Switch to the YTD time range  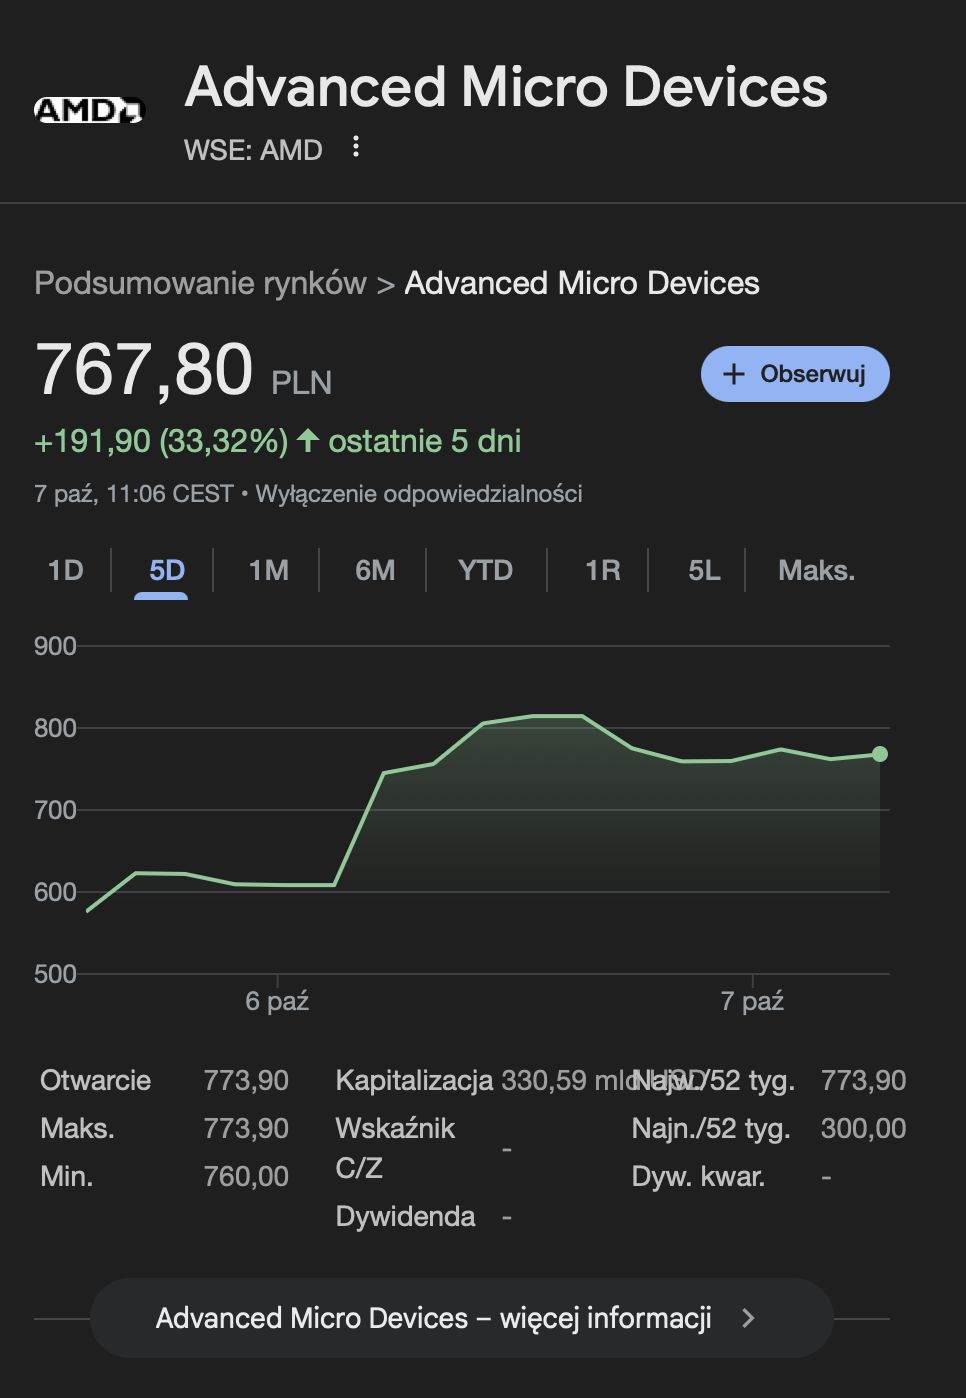[x=485, y=569]
